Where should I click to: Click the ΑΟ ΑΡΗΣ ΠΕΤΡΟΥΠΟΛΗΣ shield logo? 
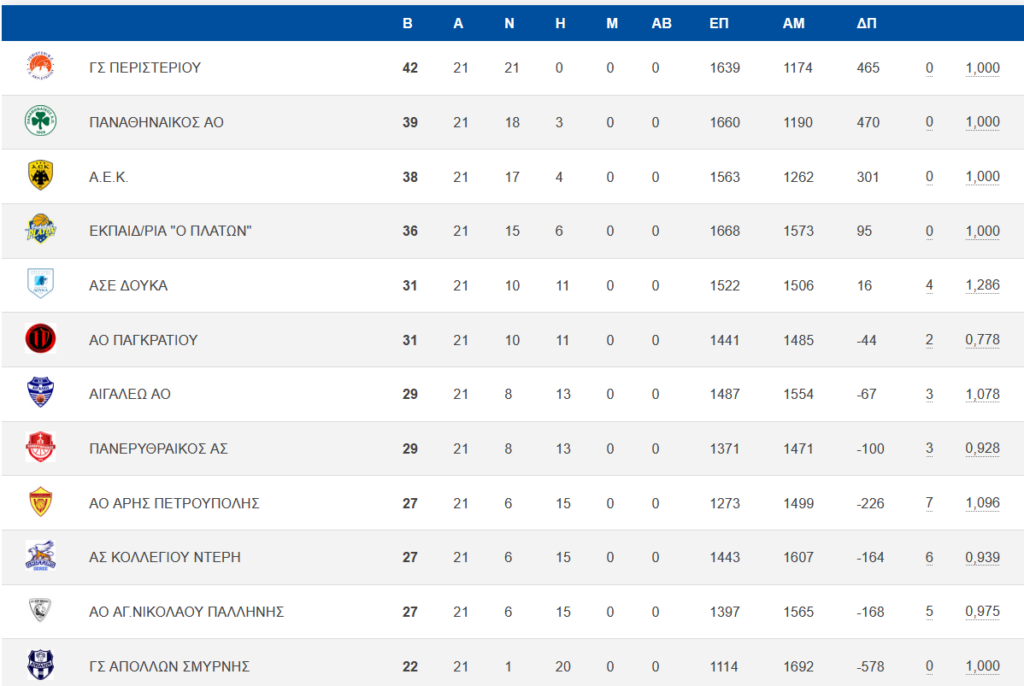pyautogui.click(x=40, y=502)
